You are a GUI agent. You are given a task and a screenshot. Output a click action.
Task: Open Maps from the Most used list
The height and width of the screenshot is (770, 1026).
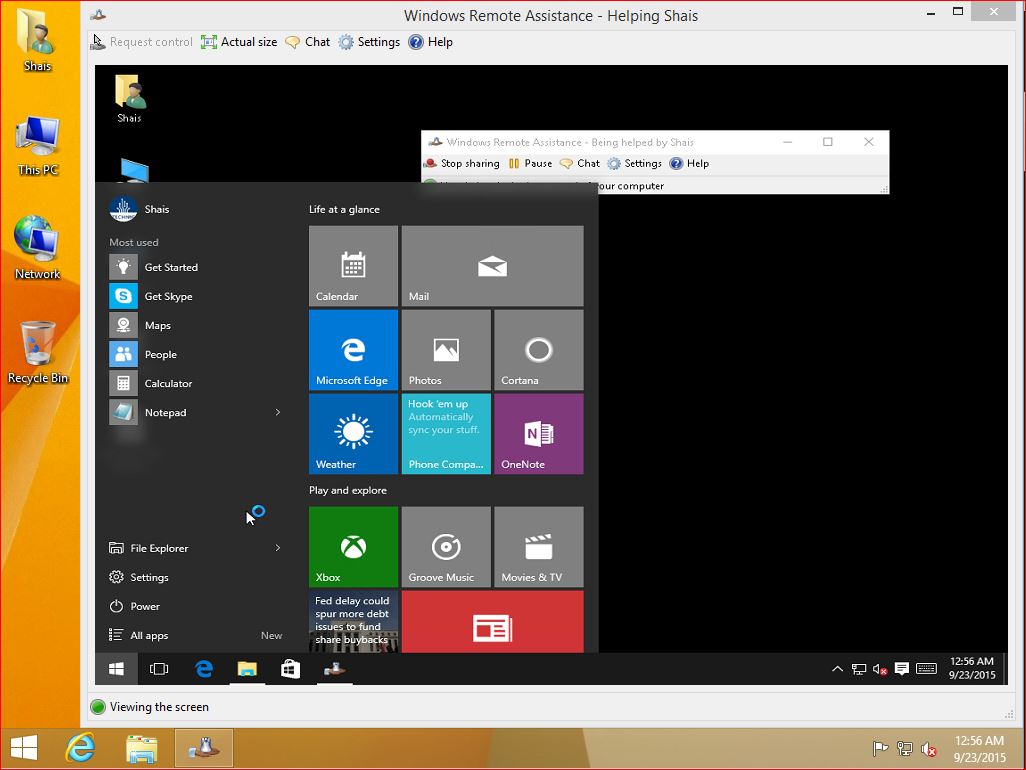[x=196, y=325]
